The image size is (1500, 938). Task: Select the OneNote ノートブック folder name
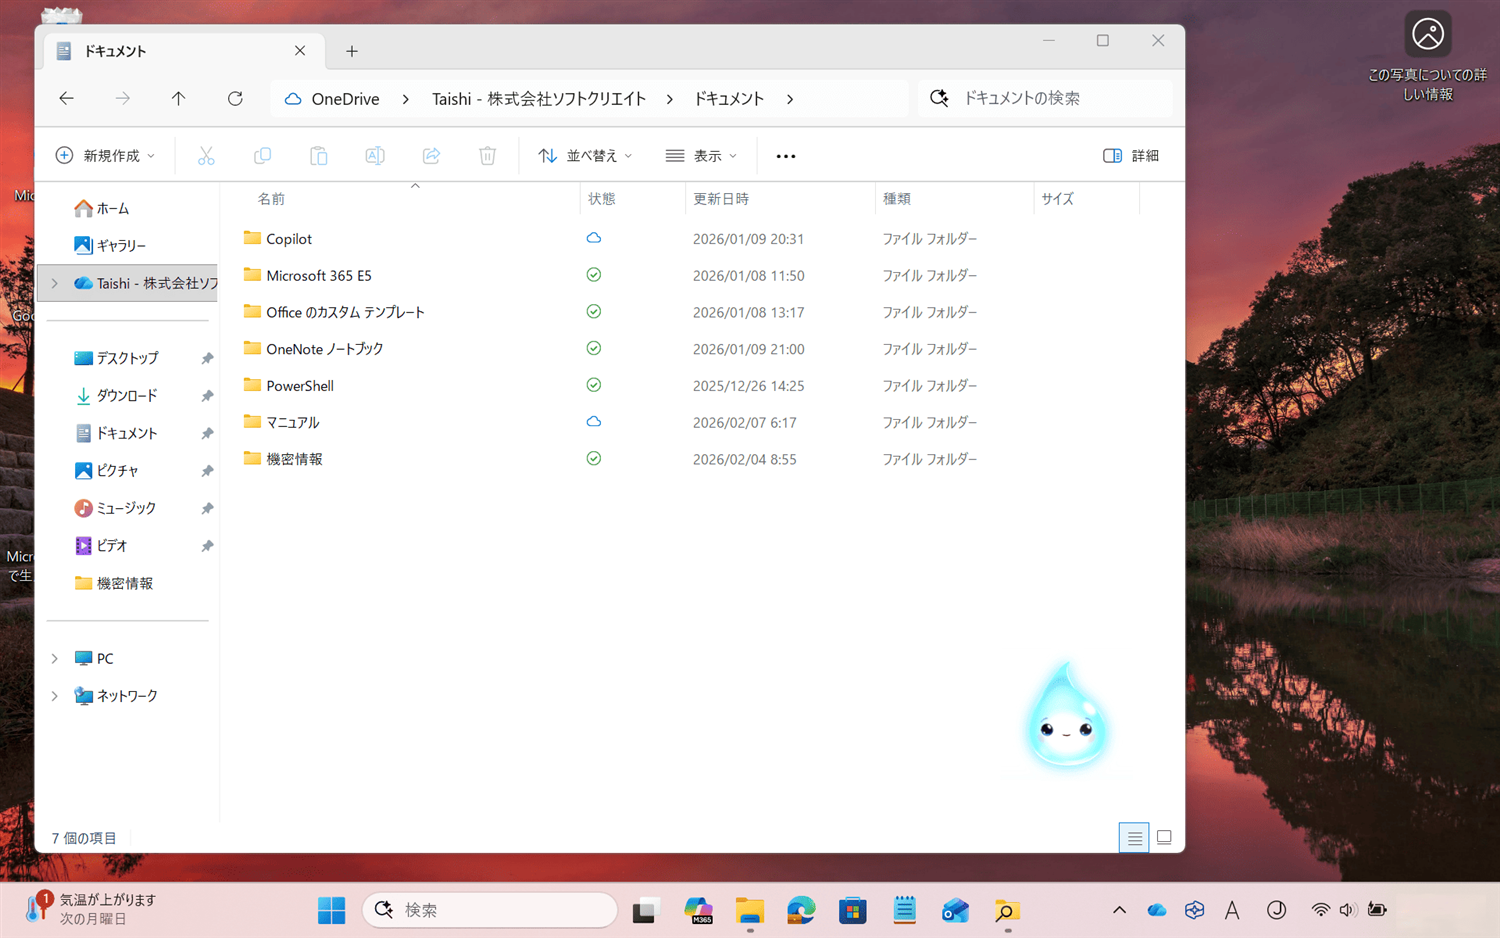click(325, 349)
